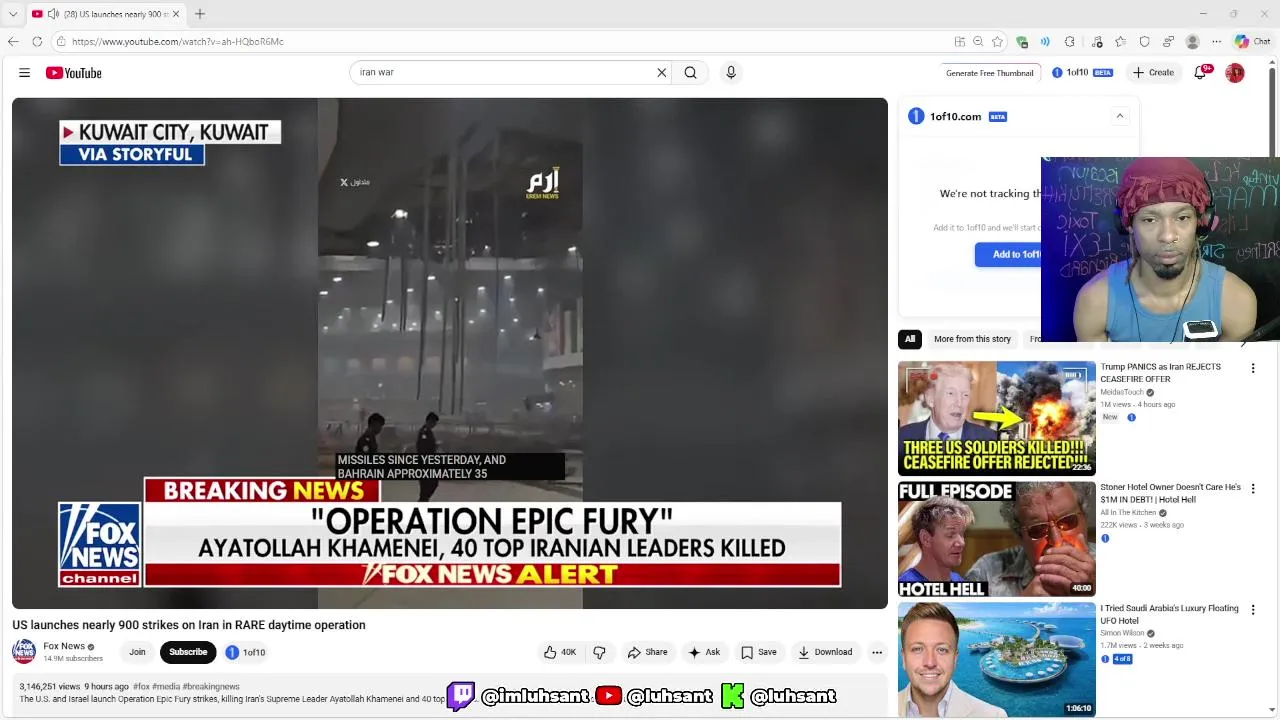This screenshot has height=720, width=1280.
Task: Save the video to a playlist
Action: [758, 652]
